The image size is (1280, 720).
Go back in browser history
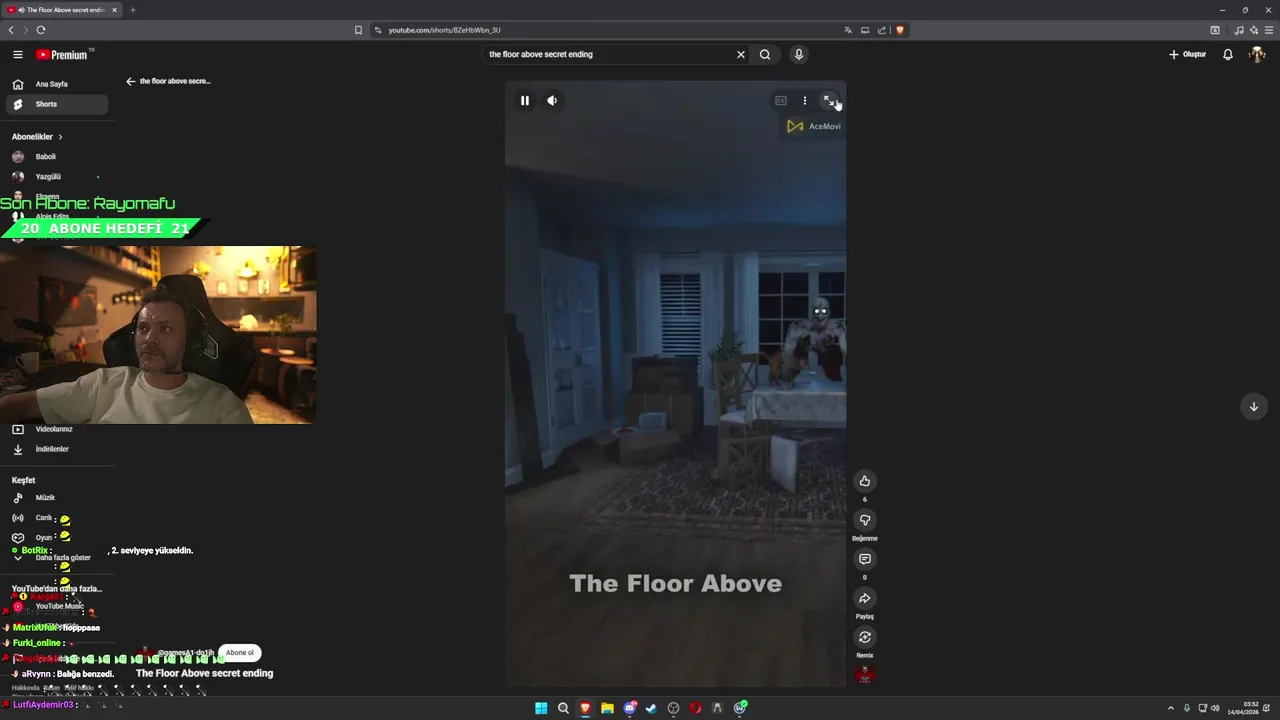click(11, 30)
